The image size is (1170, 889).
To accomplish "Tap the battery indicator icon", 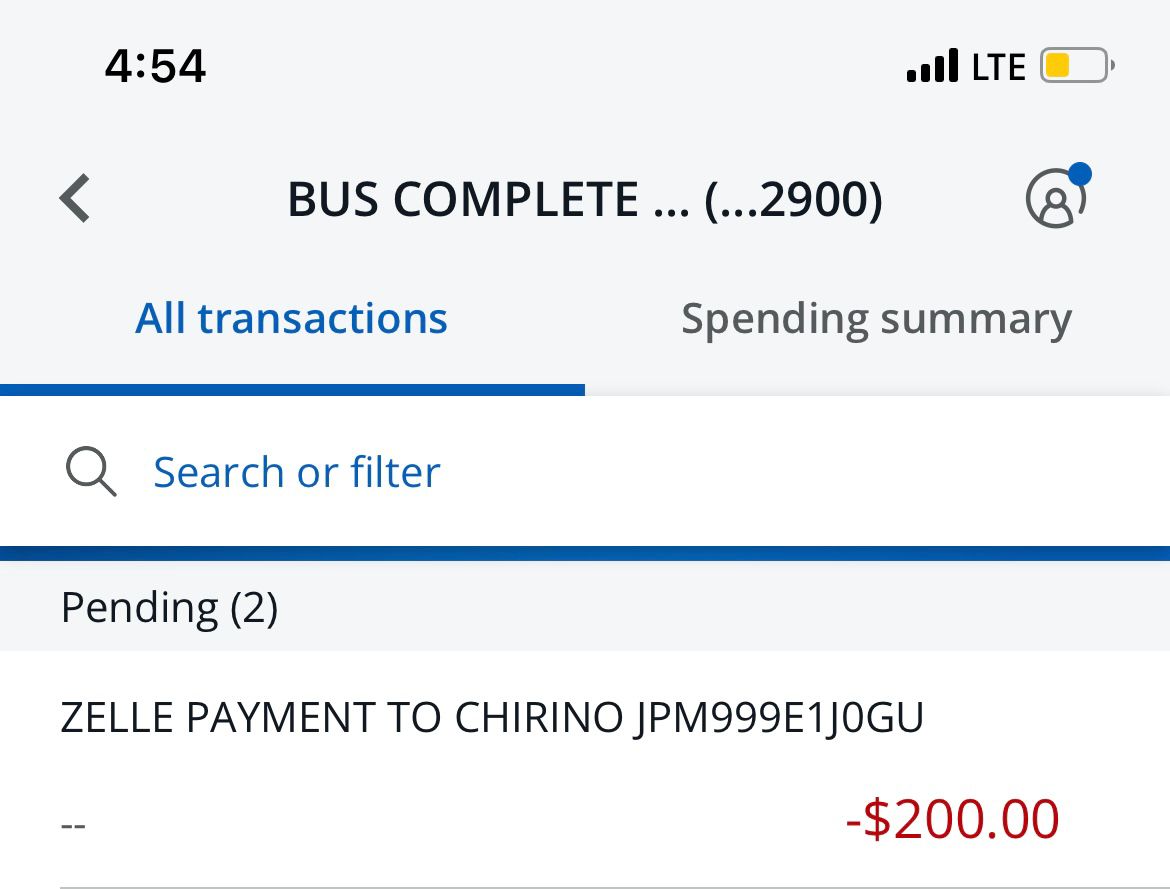I will click(1077, 66).
